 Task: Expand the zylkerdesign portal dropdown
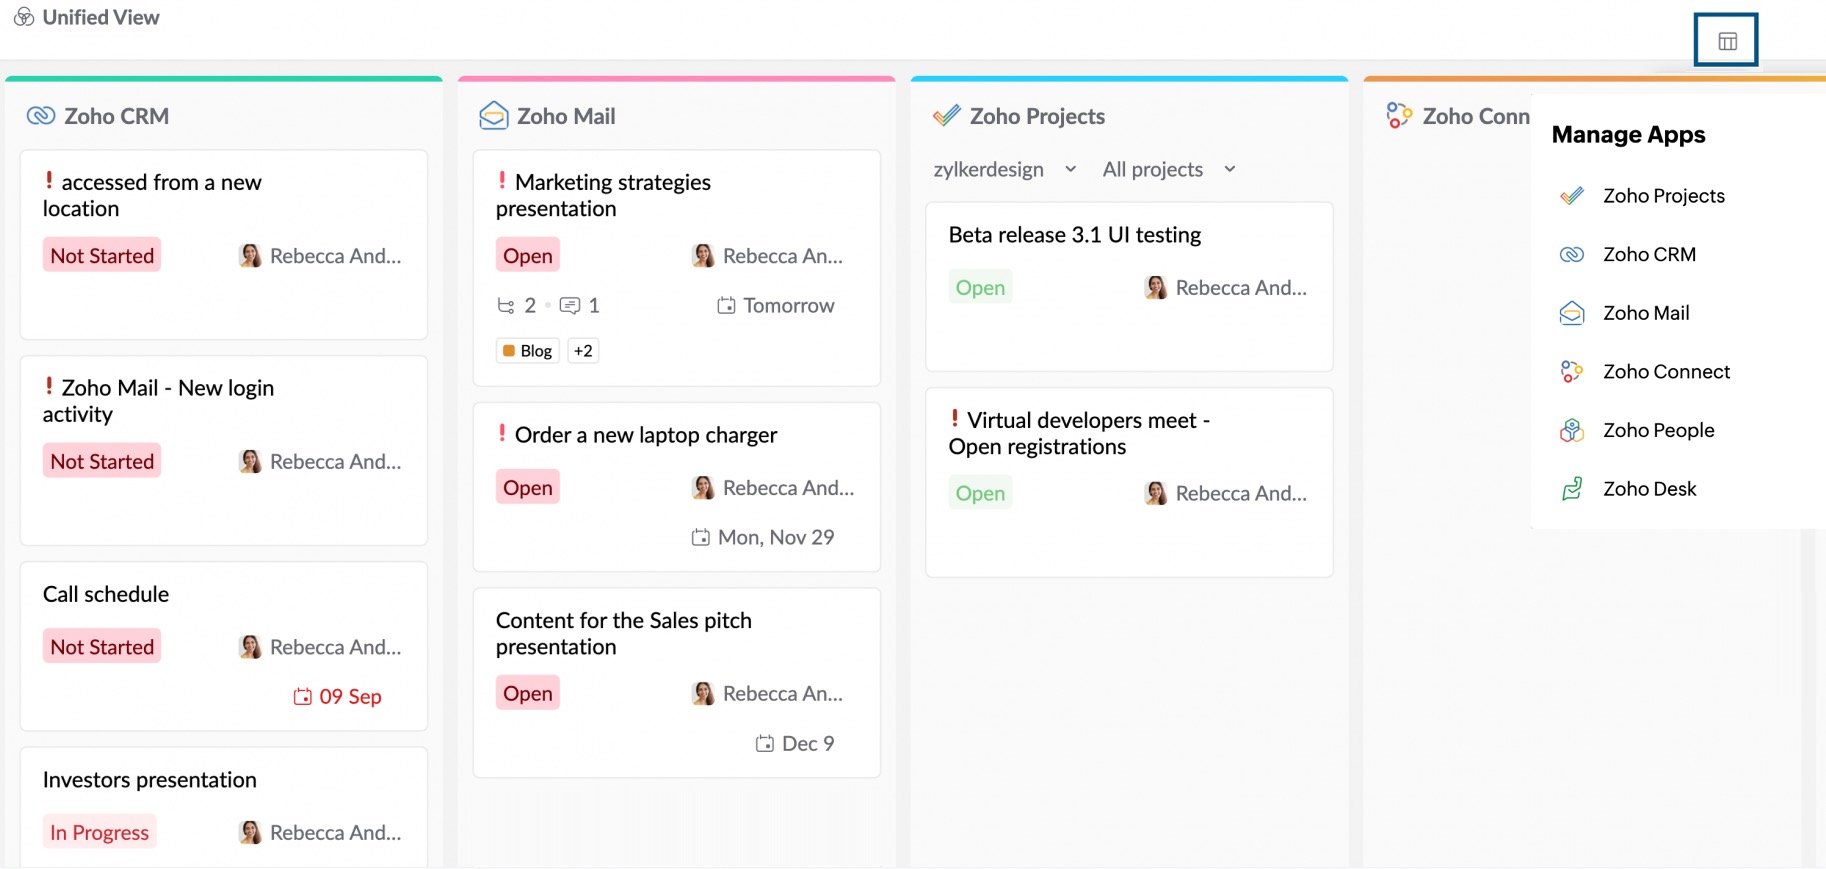pos(1070,169)
